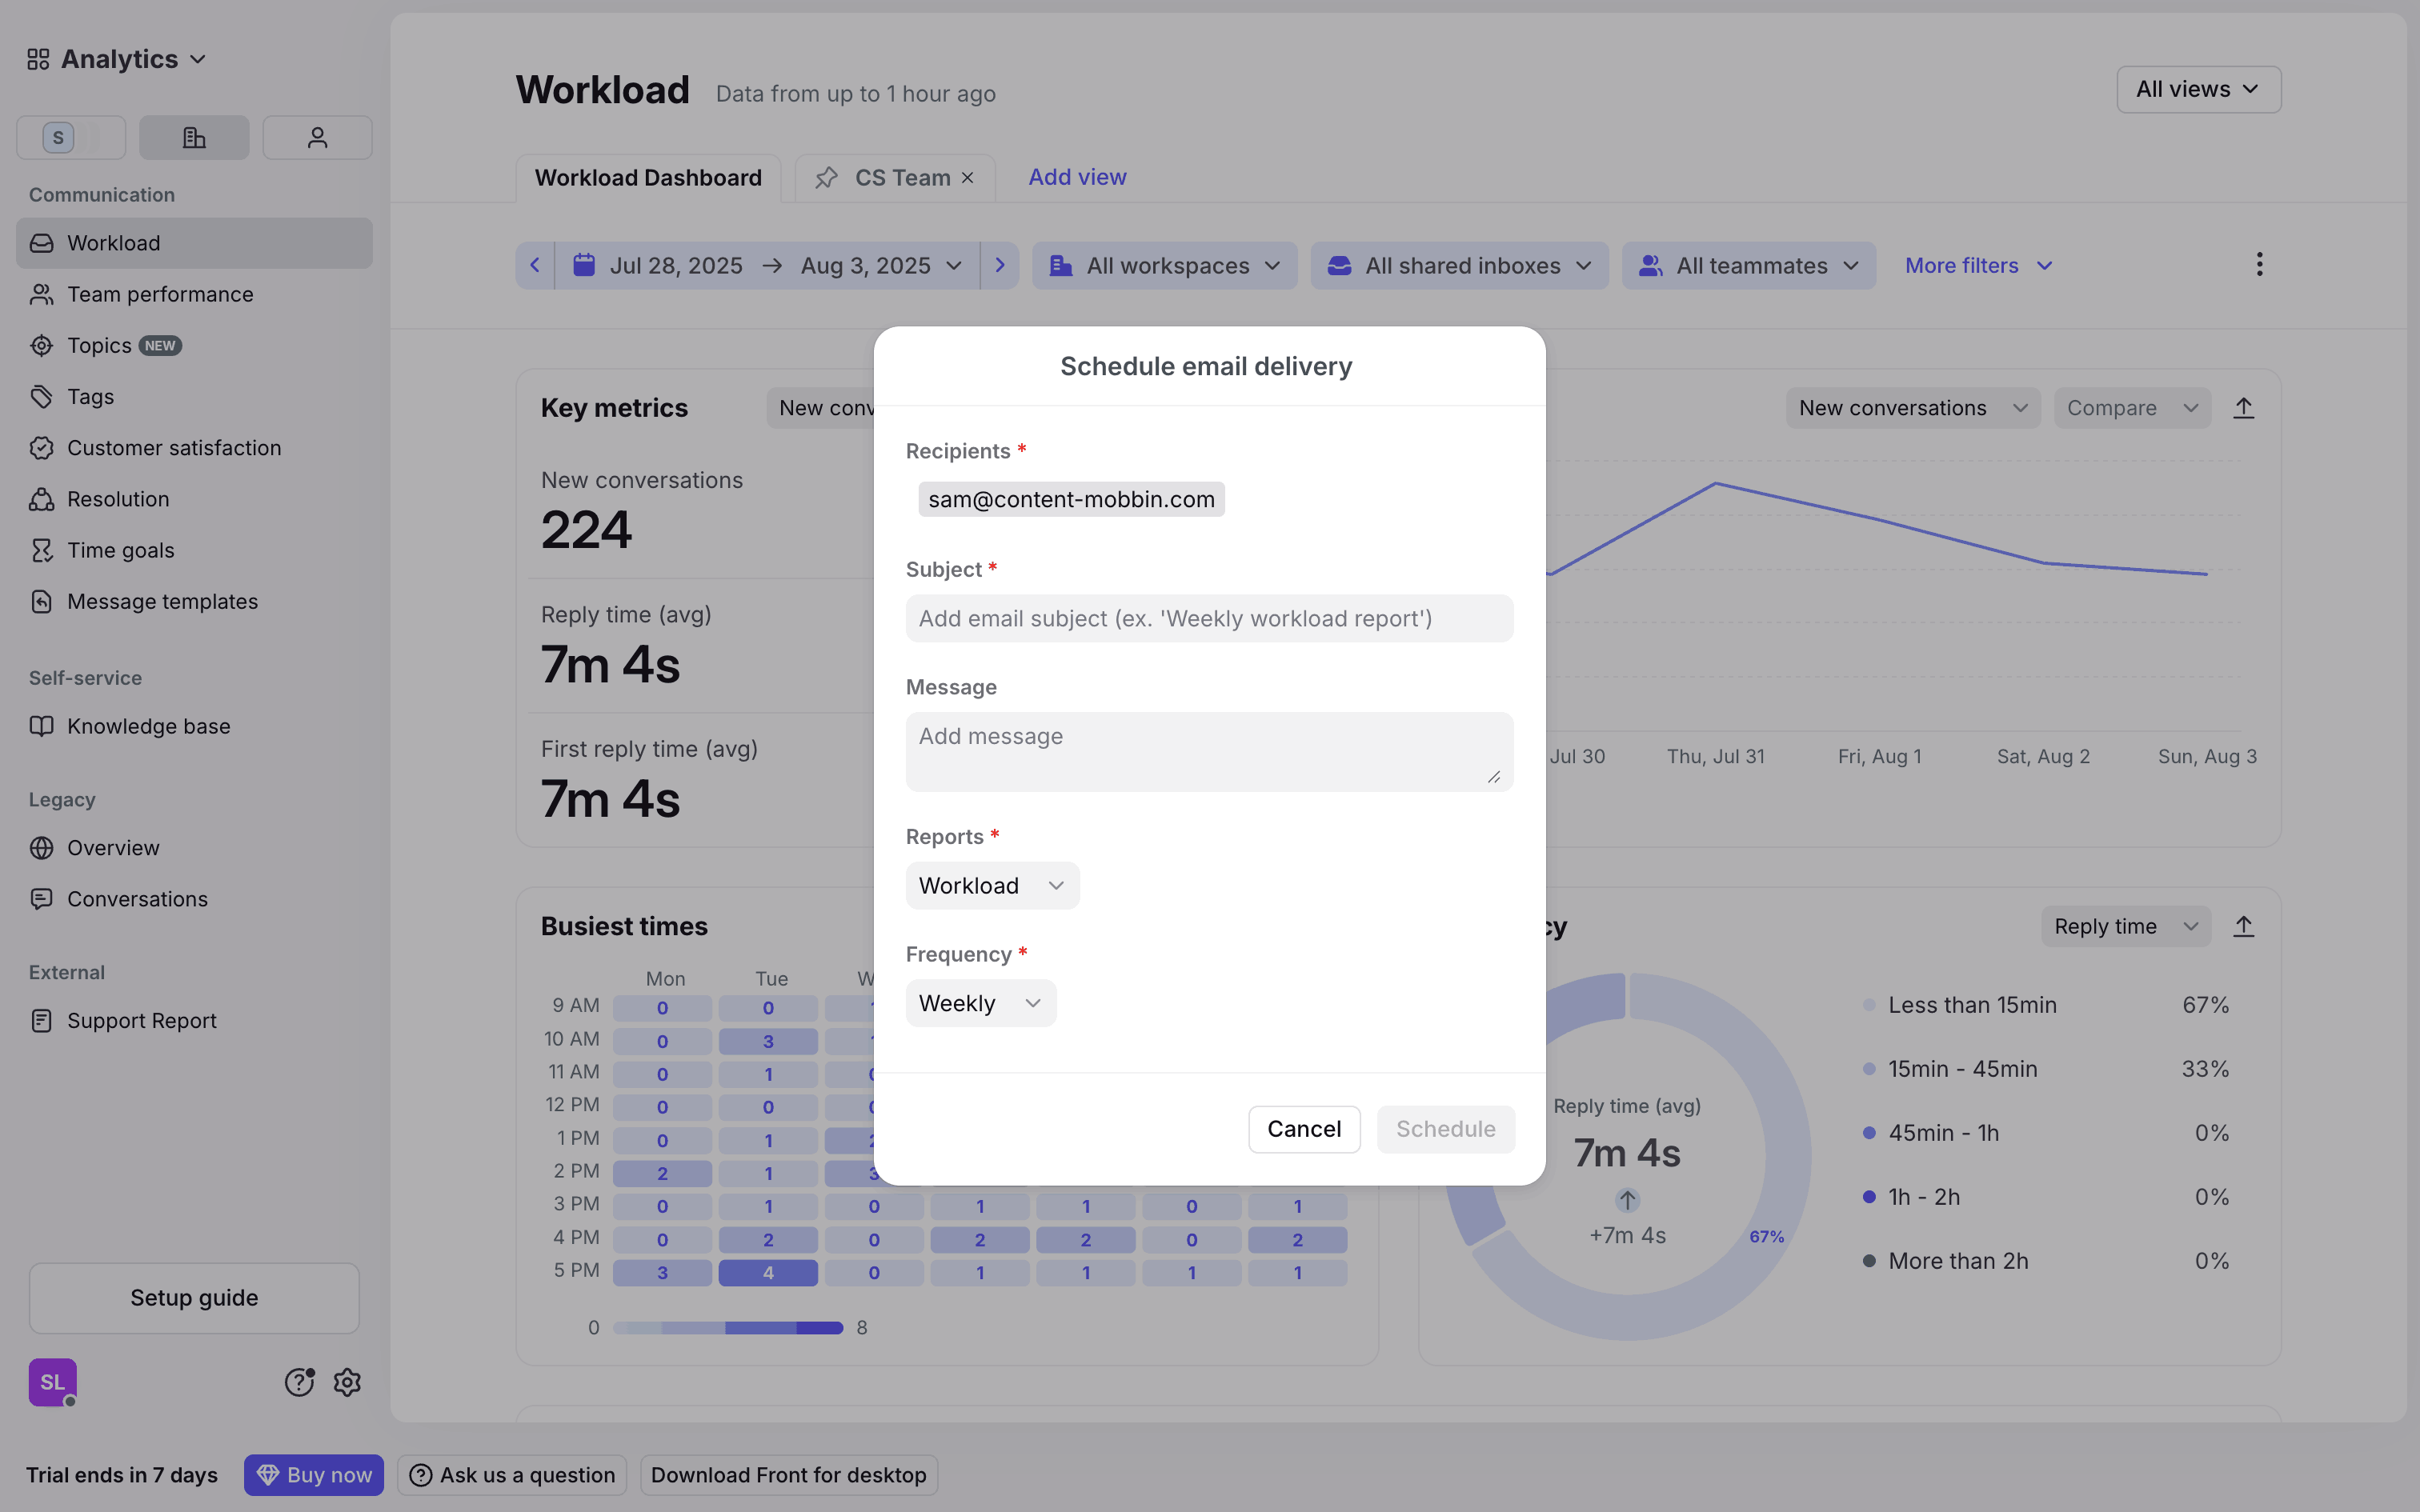This screenshot has height=1512, width=2420.
Task: Expand the All views dropdown
Action: point(2198,90)
